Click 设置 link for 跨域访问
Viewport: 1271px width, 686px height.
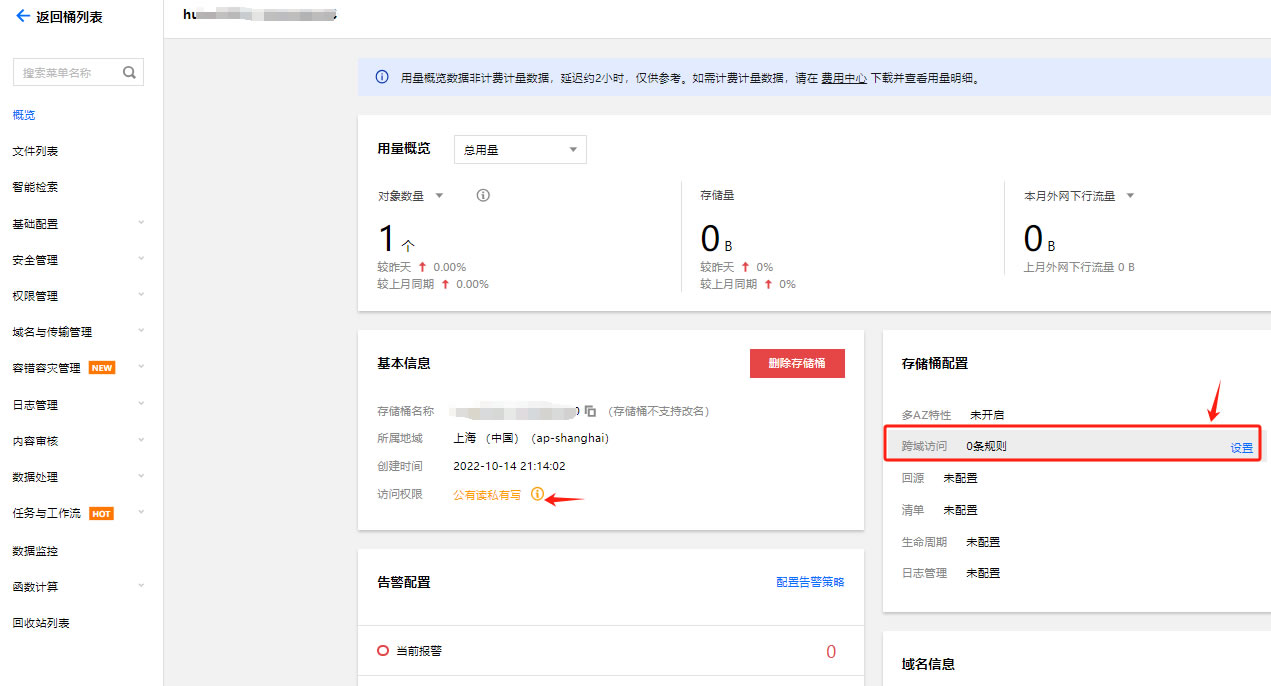1241,448
